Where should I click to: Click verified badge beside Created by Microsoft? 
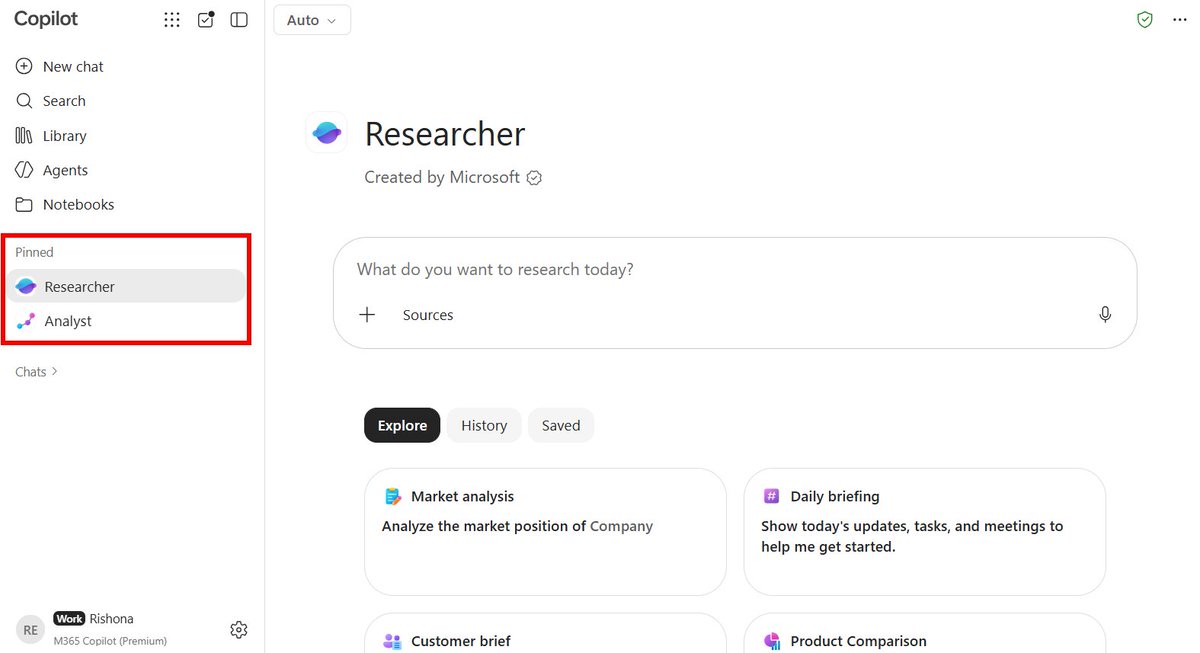[x=534, y=178]
